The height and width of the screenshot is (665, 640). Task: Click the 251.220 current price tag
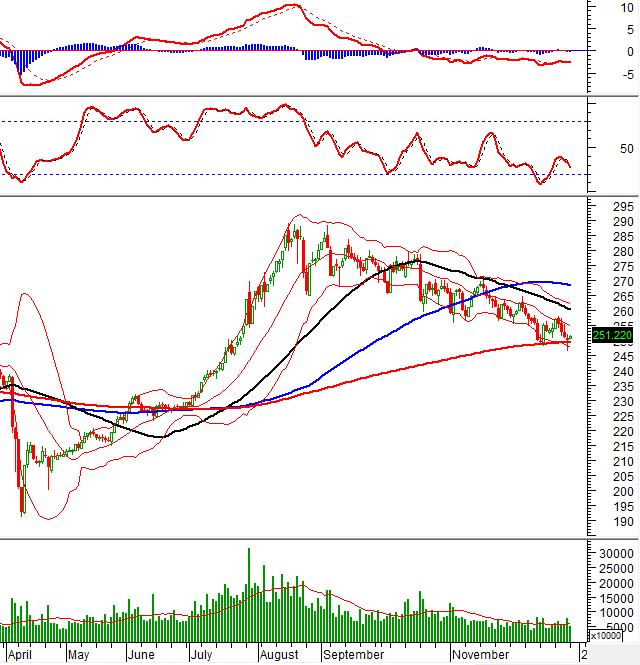[x=606, y=335]
